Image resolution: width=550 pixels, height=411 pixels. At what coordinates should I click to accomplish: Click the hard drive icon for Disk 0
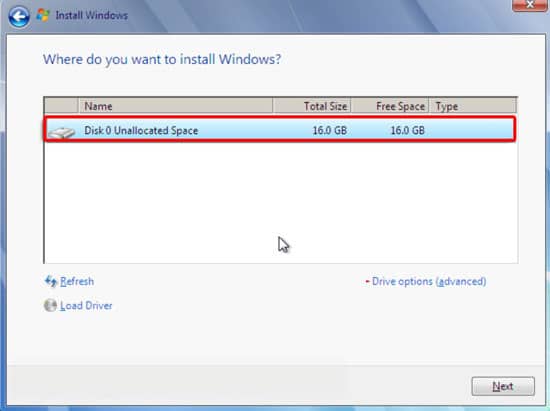61,132
